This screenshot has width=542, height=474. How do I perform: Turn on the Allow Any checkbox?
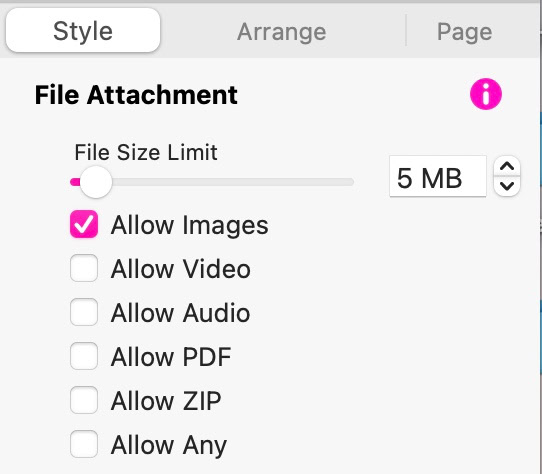[84, 444]
